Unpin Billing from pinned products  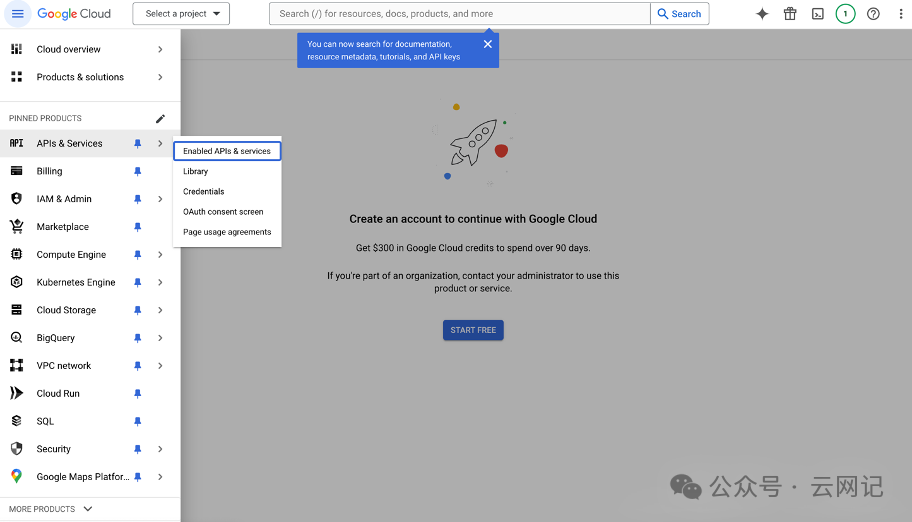coord(138,171)
